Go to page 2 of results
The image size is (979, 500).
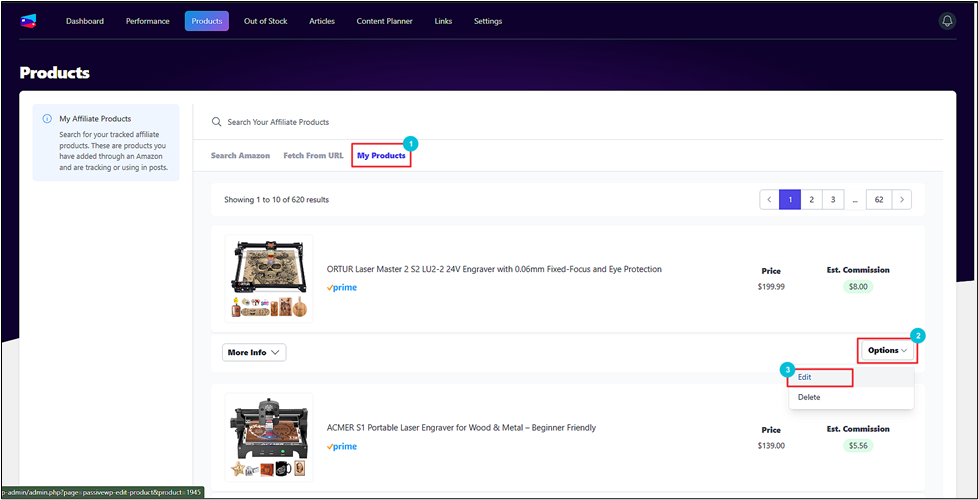pos(812,199)
